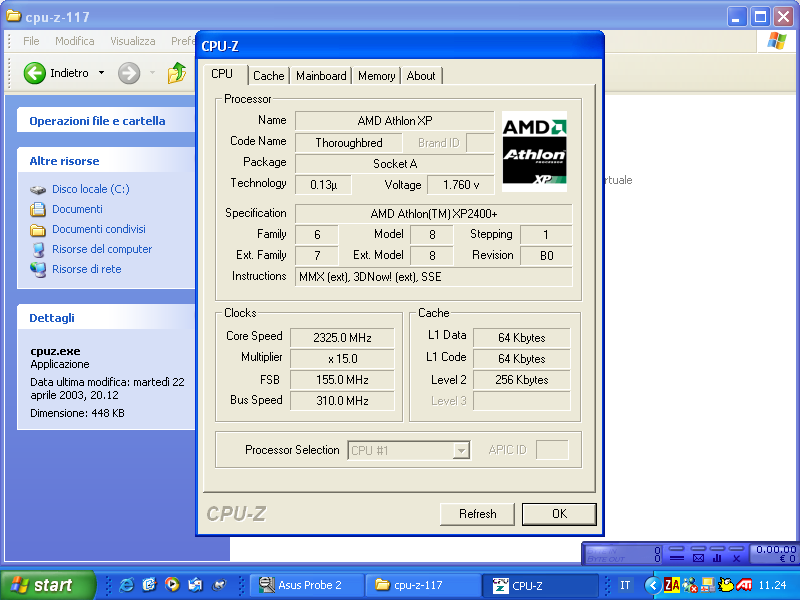Click the ATI tray icon
The height and width of the screenshot is (600, 800).
click(x=744, y=585)
